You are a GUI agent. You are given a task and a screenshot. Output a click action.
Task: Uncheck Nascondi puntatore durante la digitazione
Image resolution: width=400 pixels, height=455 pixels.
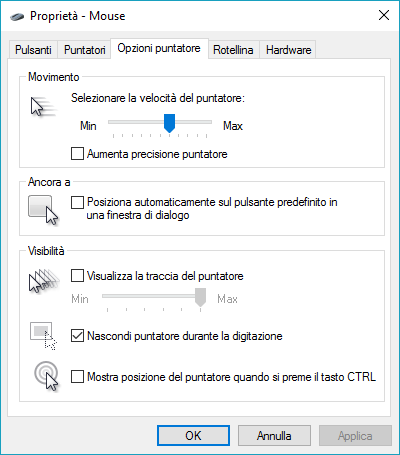click(77, 336)
